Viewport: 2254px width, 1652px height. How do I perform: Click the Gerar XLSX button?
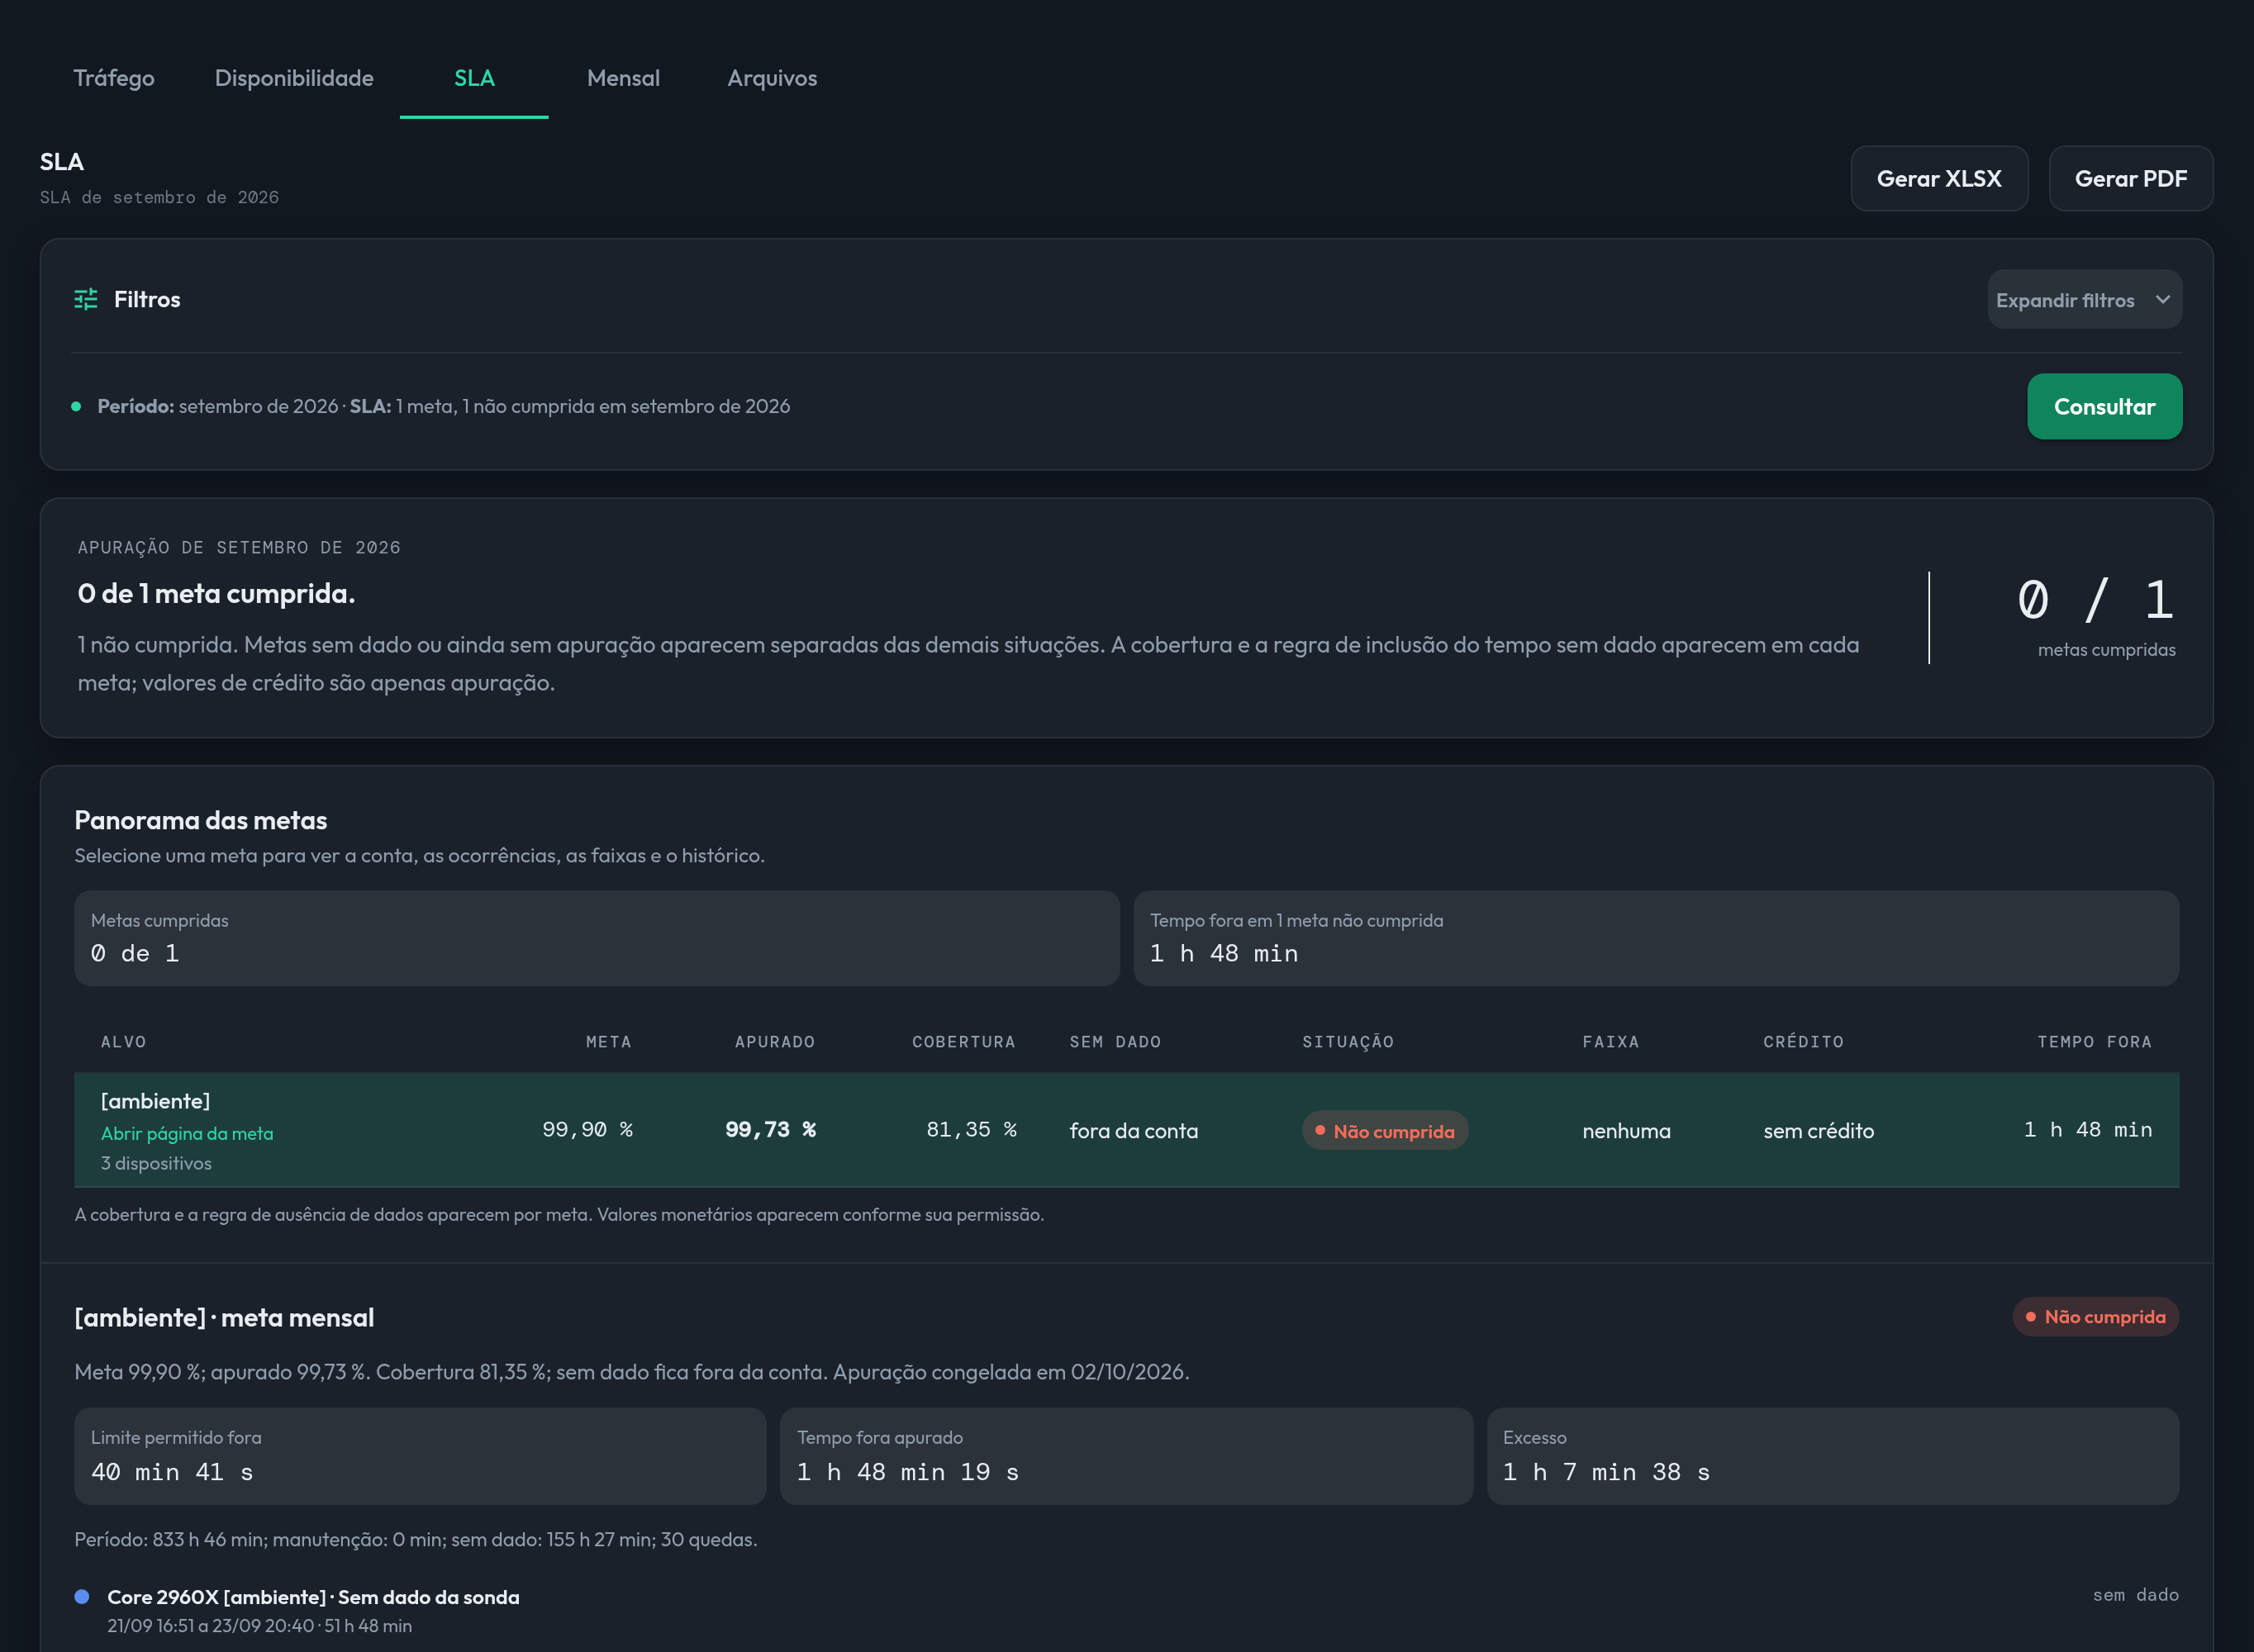click(1939, 179)
